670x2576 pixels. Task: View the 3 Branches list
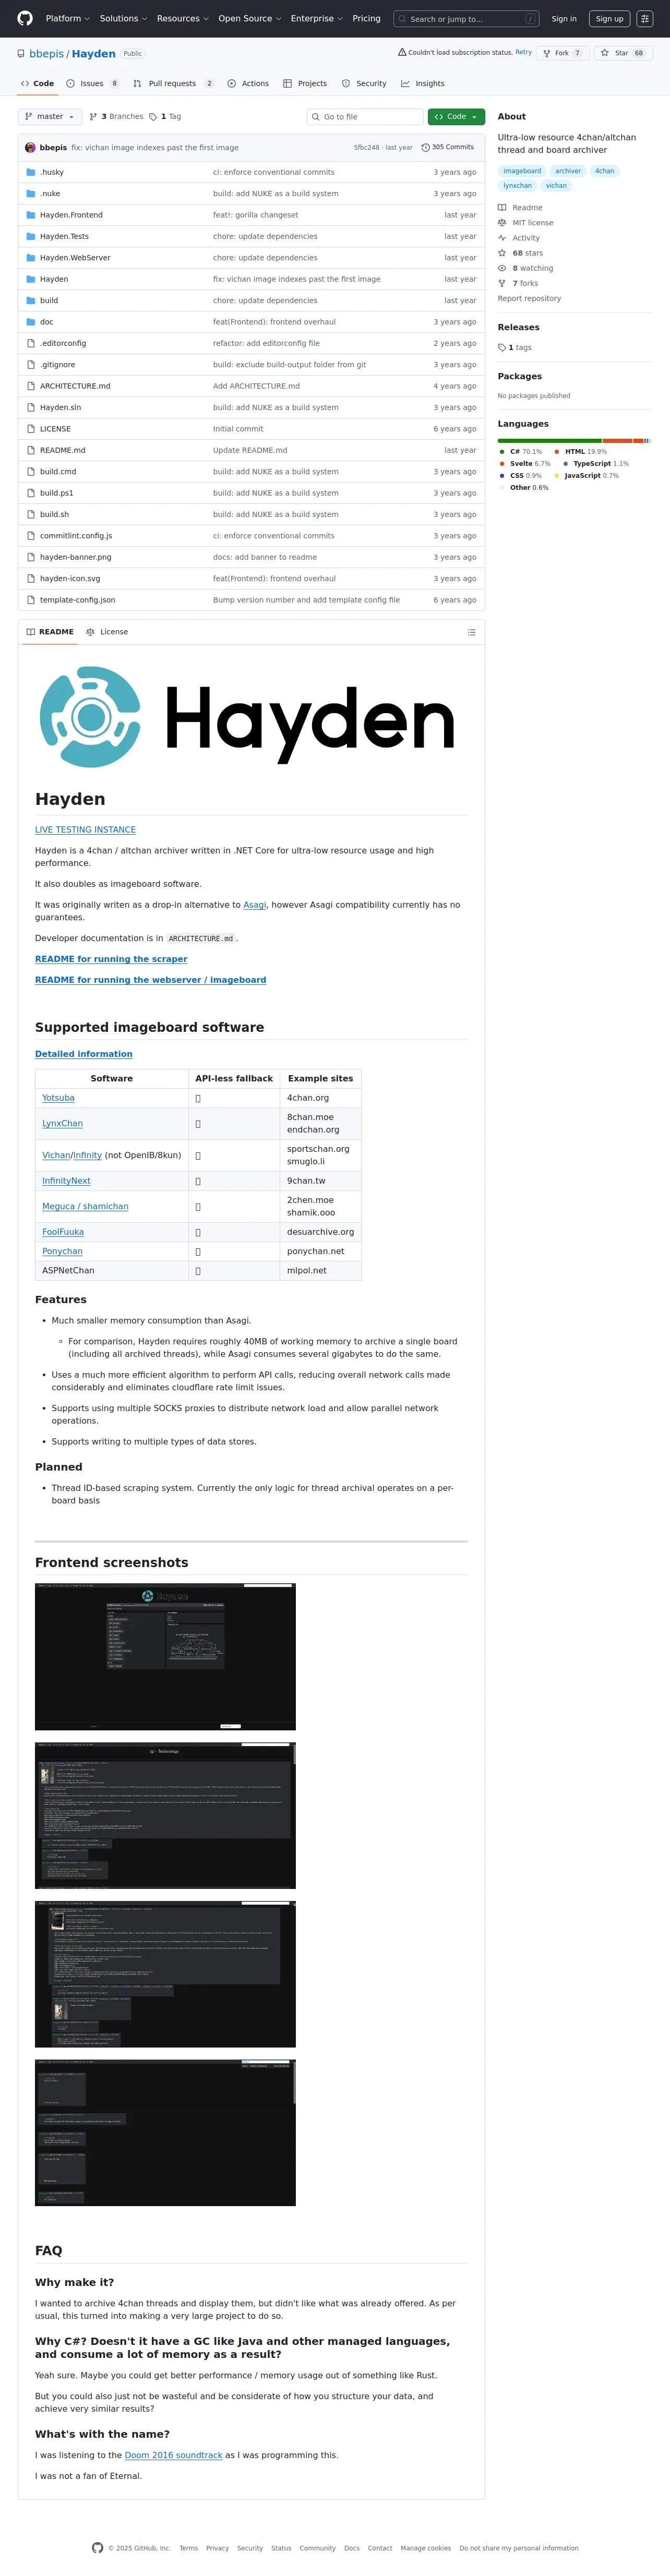point(117,117)
